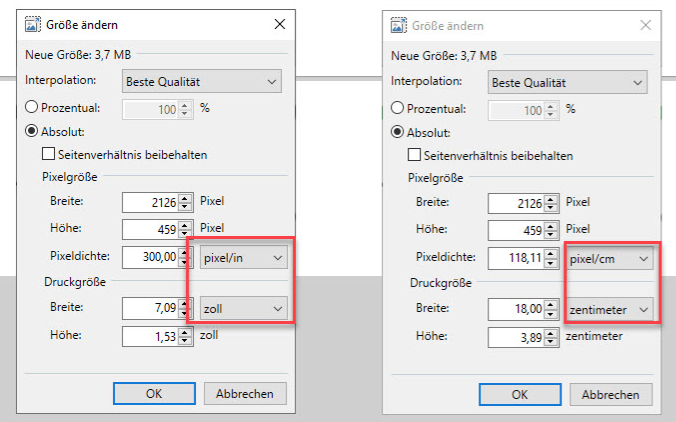676x422 pixels.
Task: Click the Breite field showing 2126 in right dialog
Action: click(x=517, y=203)
